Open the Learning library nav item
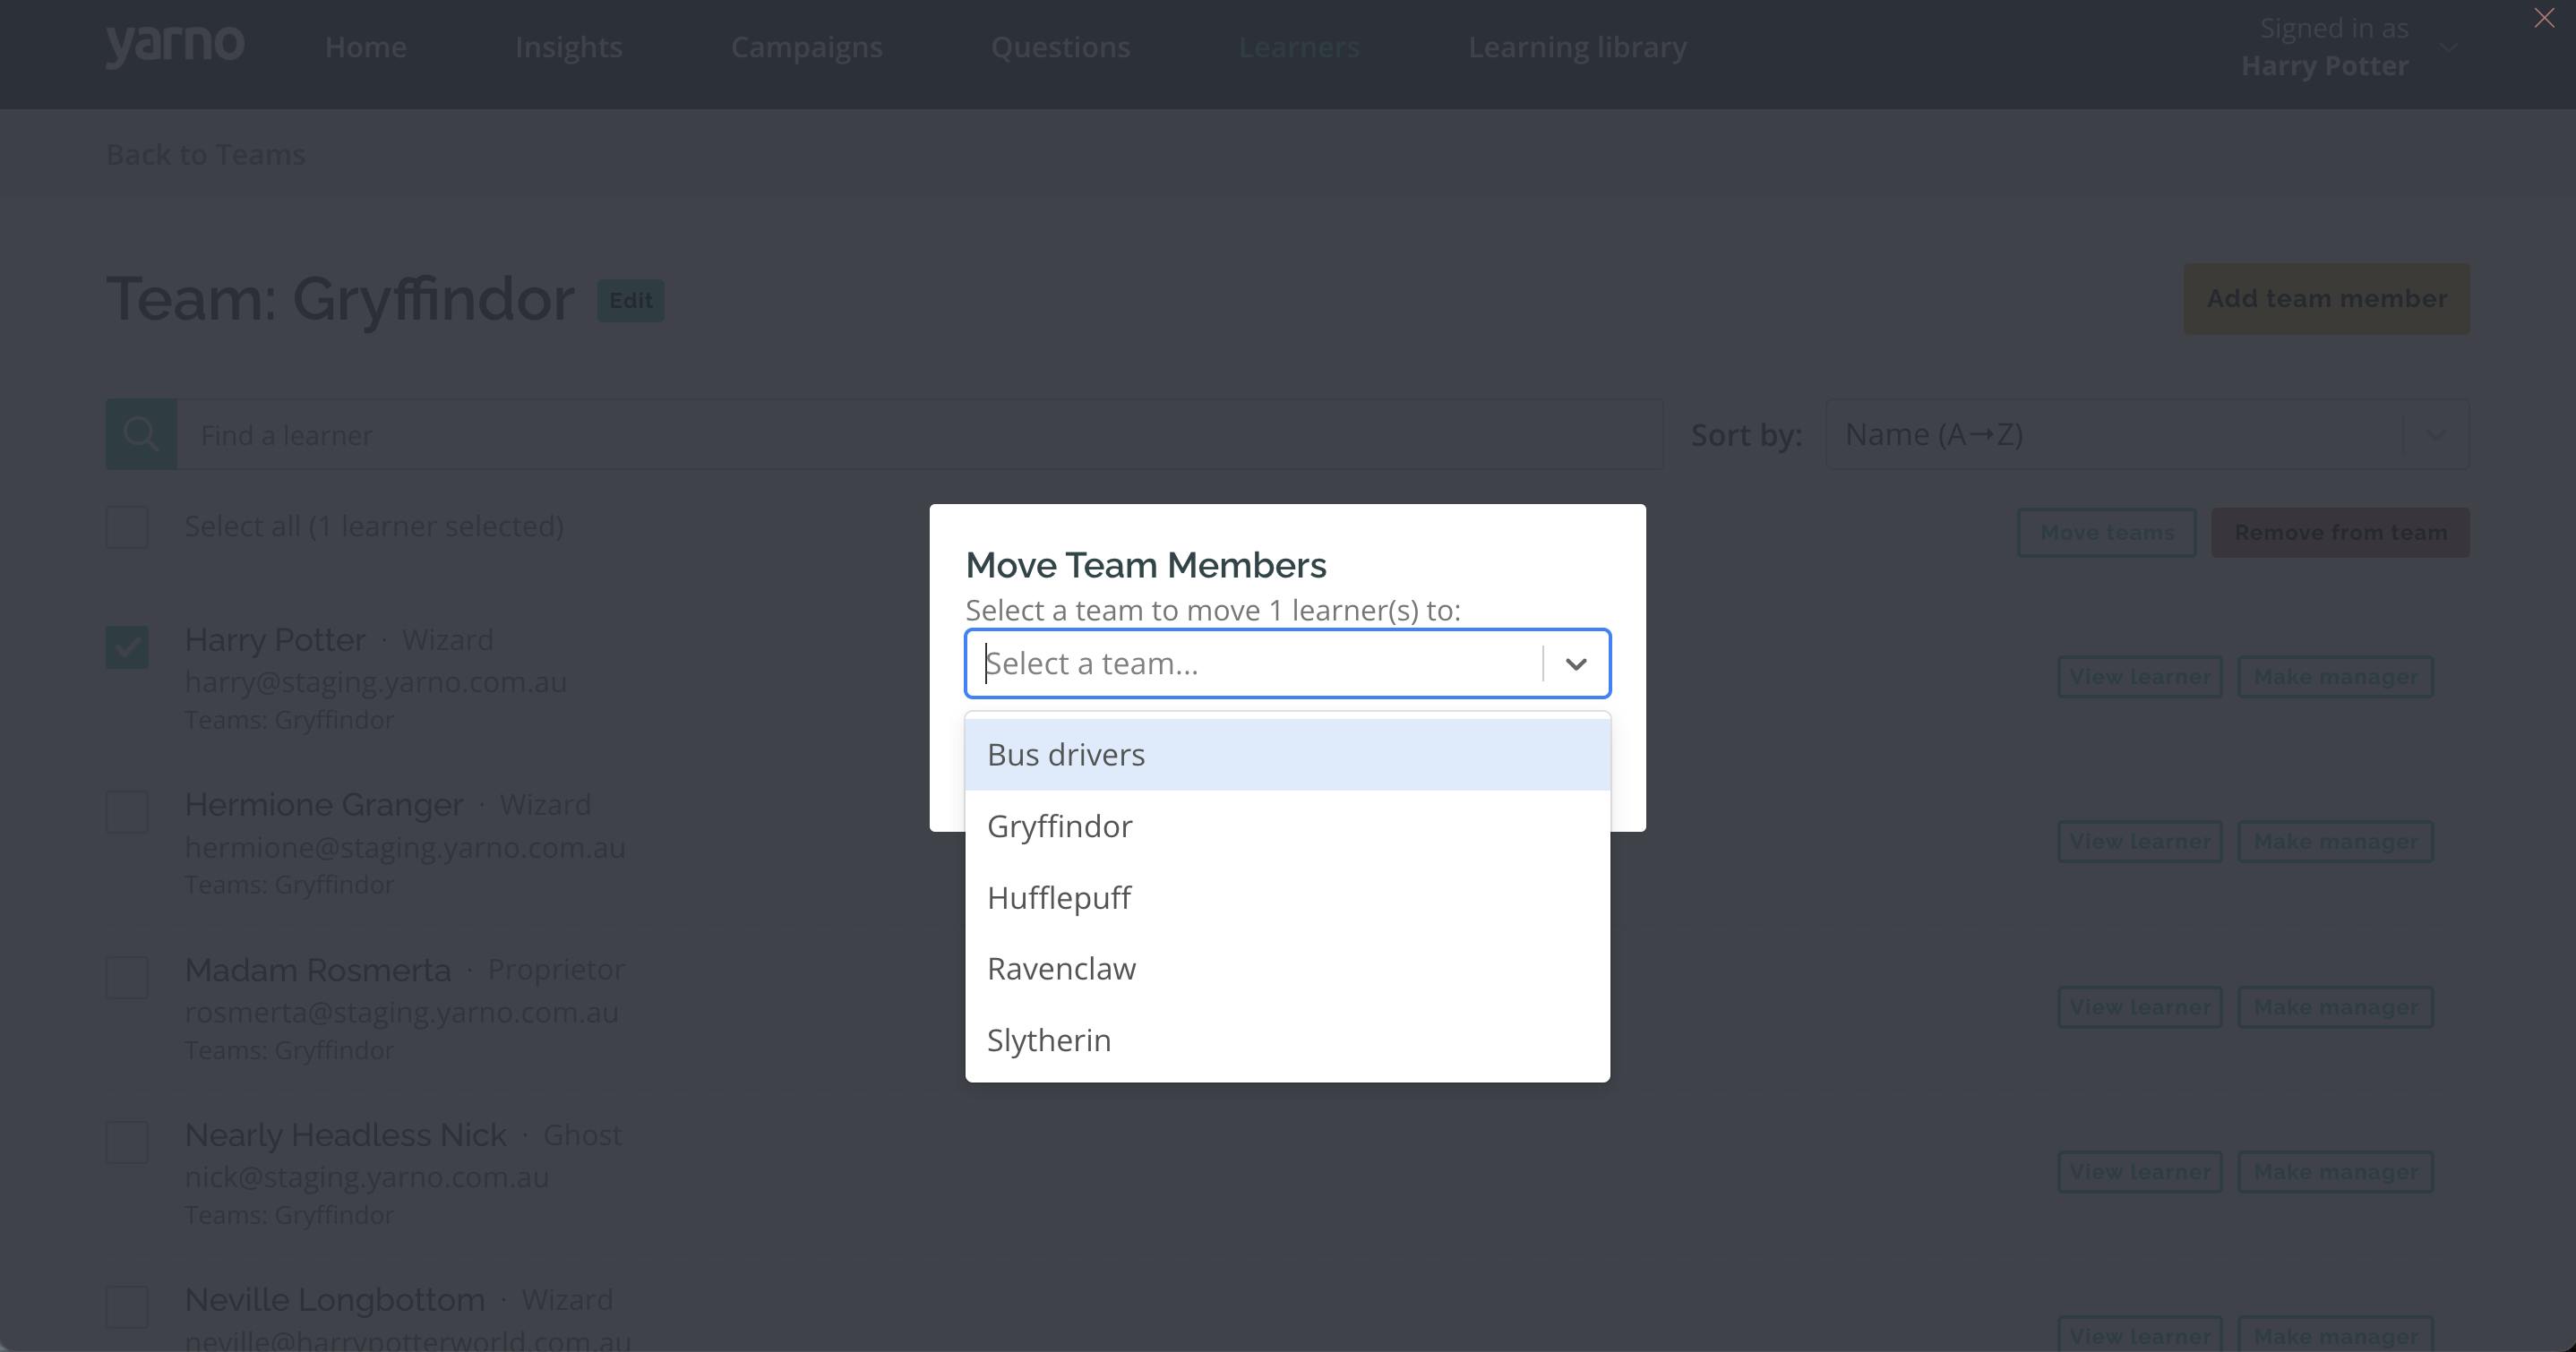Screen dimensions: 2576x1352 pos(1577,47)
